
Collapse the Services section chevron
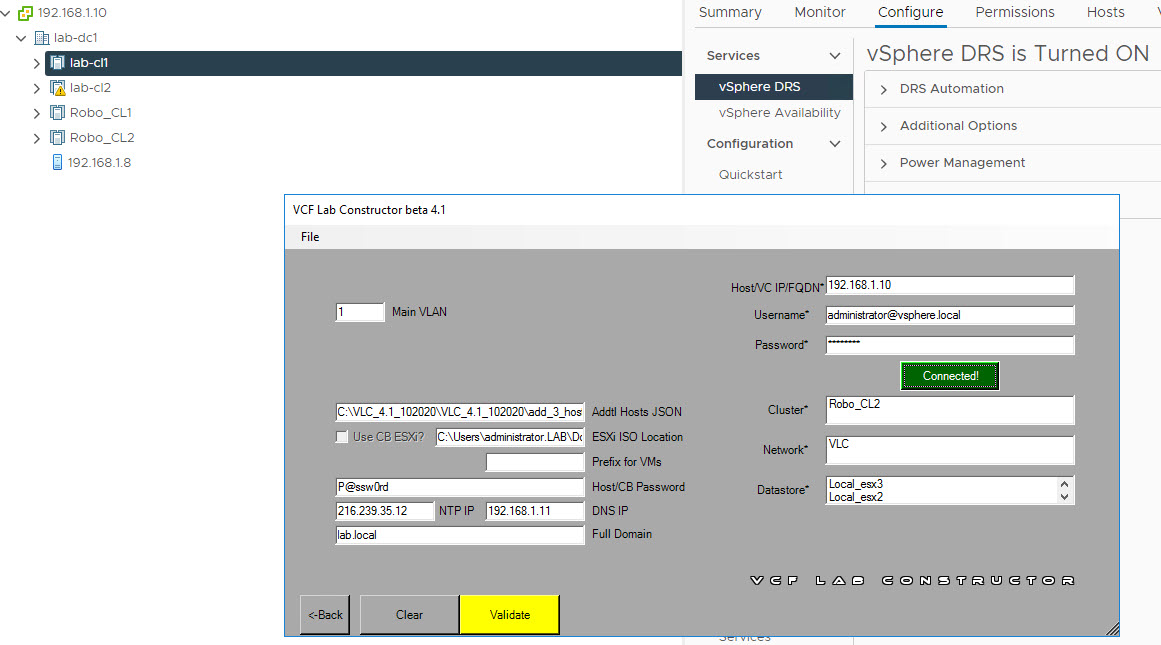point(835,56)
